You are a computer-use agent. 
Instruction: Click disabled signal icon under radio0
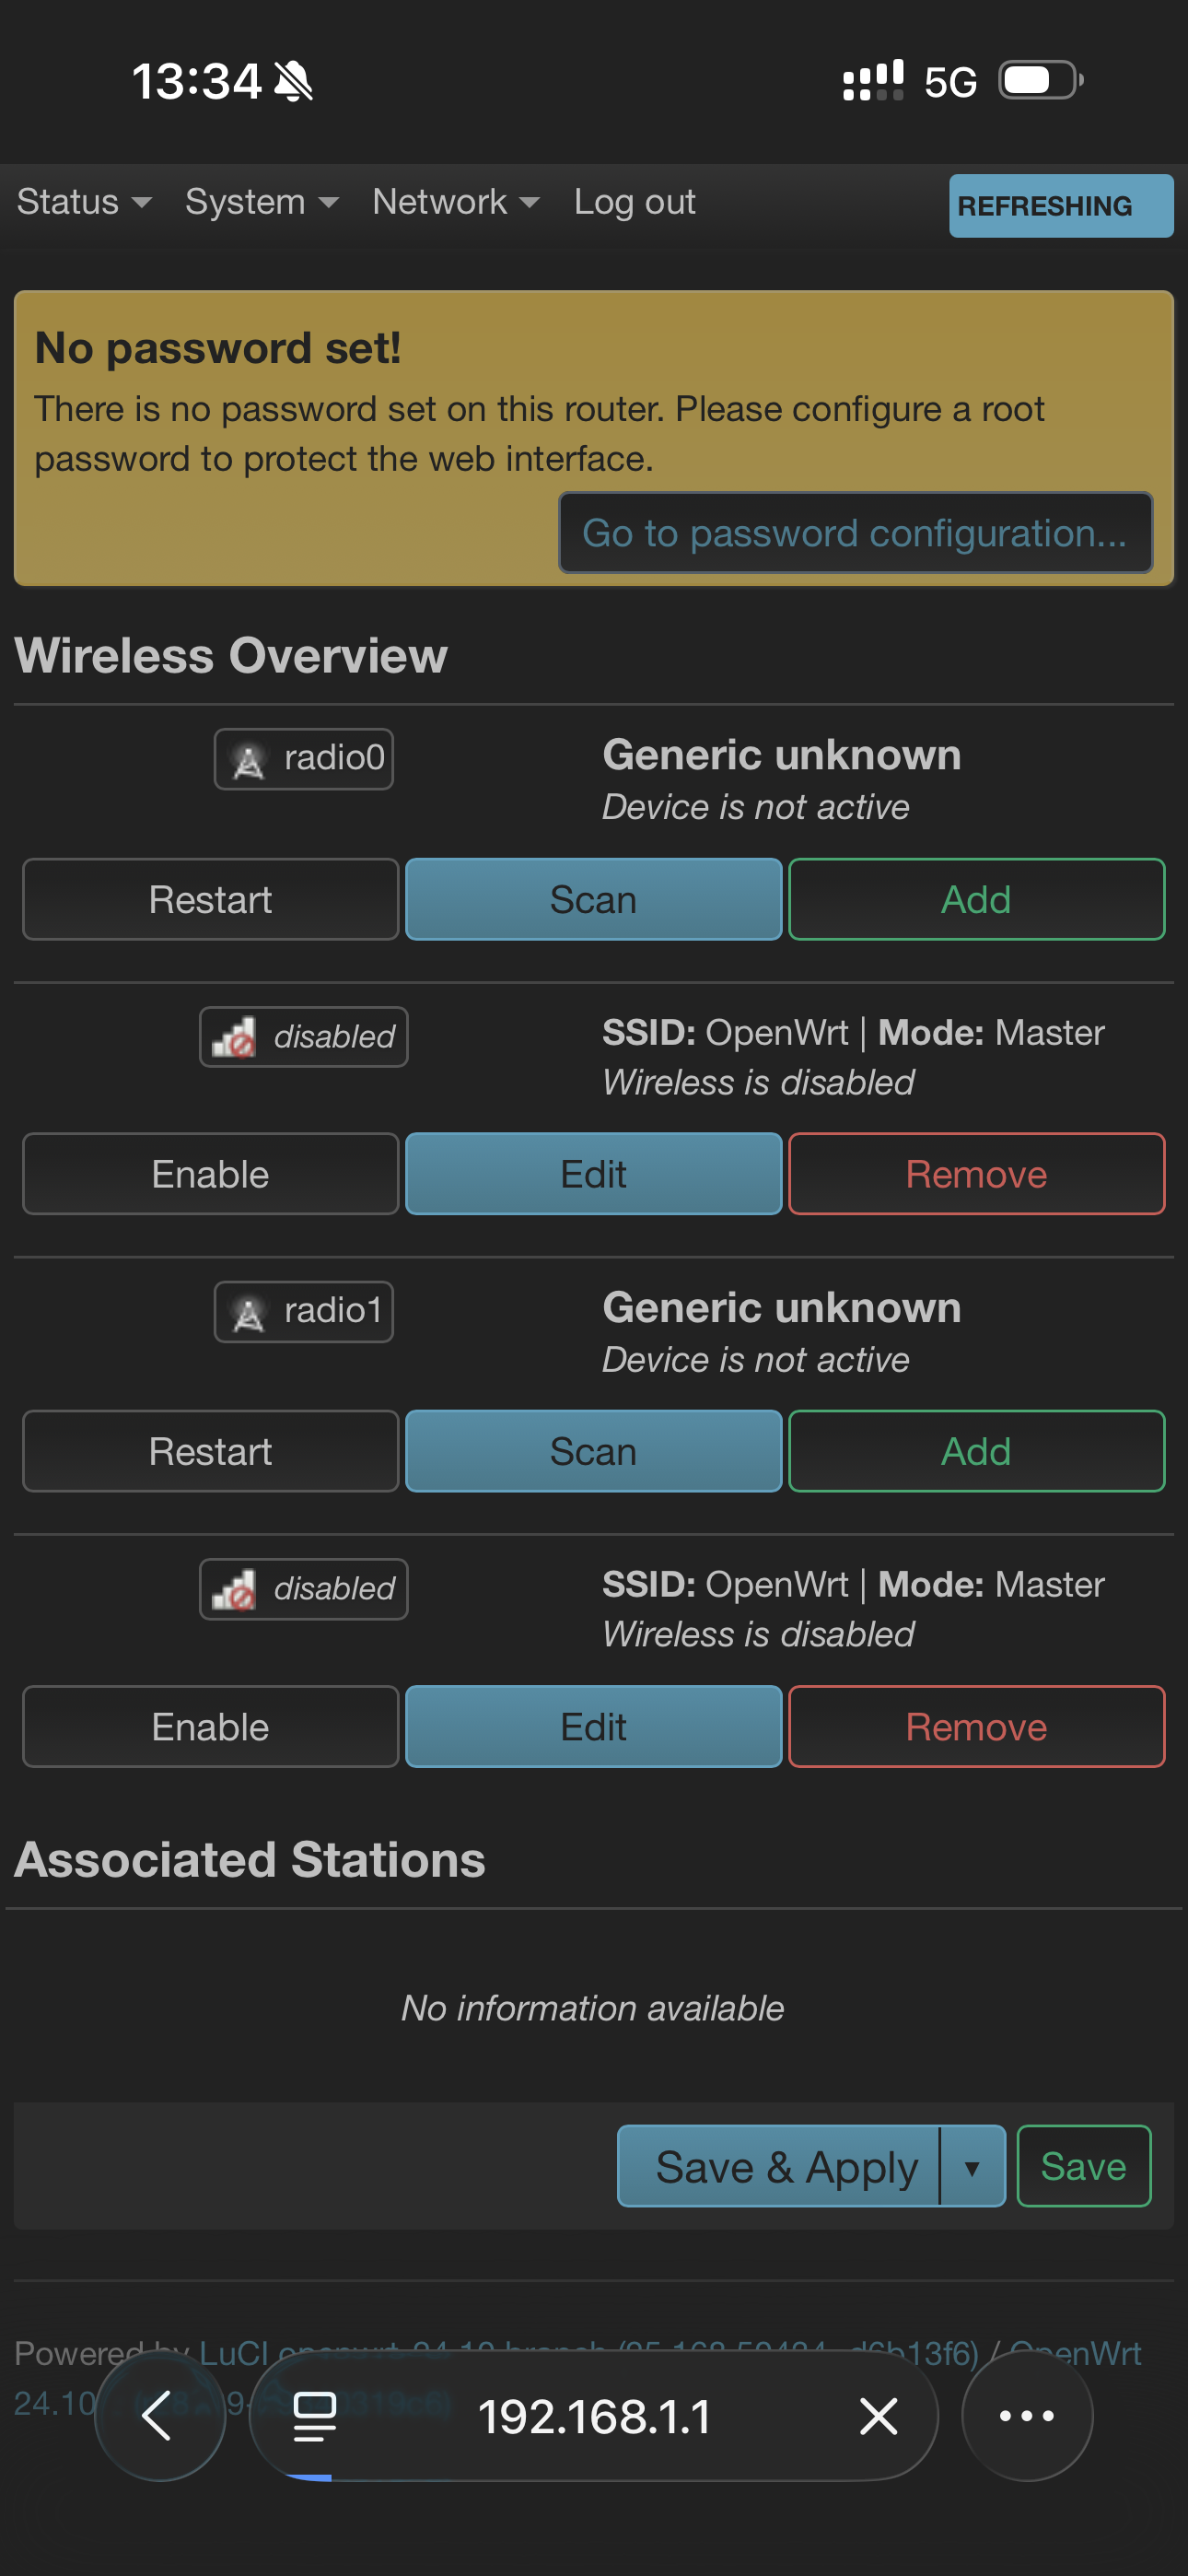(x=234, y=1037)
